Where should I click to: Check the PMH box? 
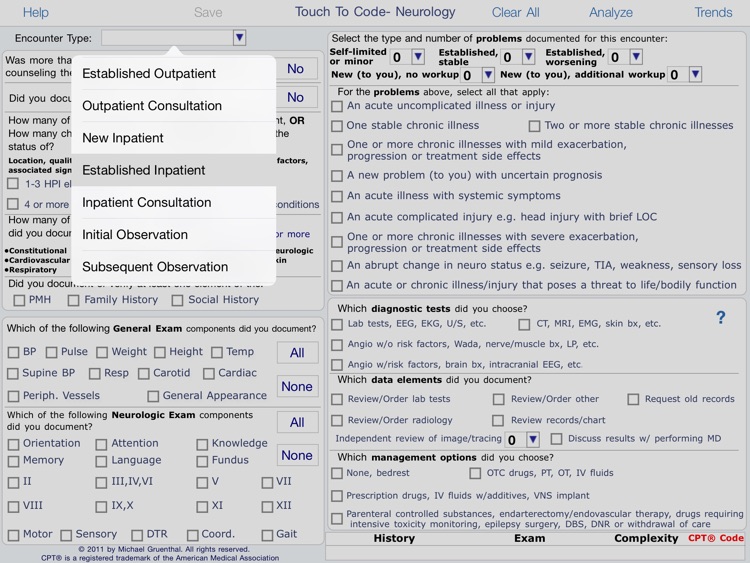click(x=19, y=300)
